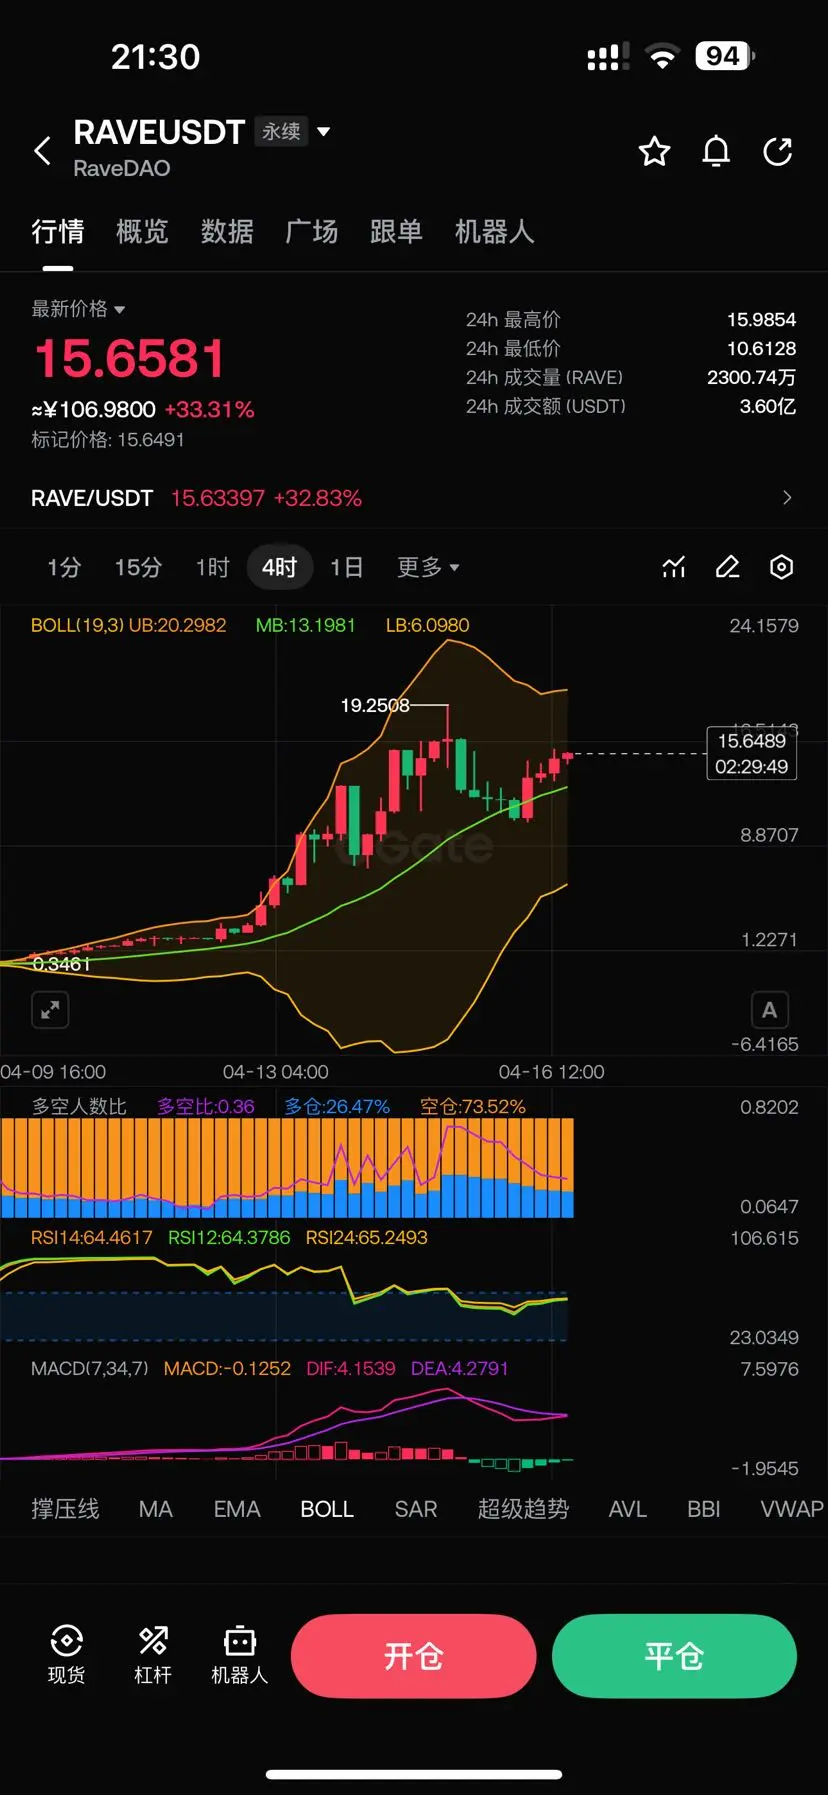
Task: Switch to 行情 tab
Action: click(x=57, y=232)
